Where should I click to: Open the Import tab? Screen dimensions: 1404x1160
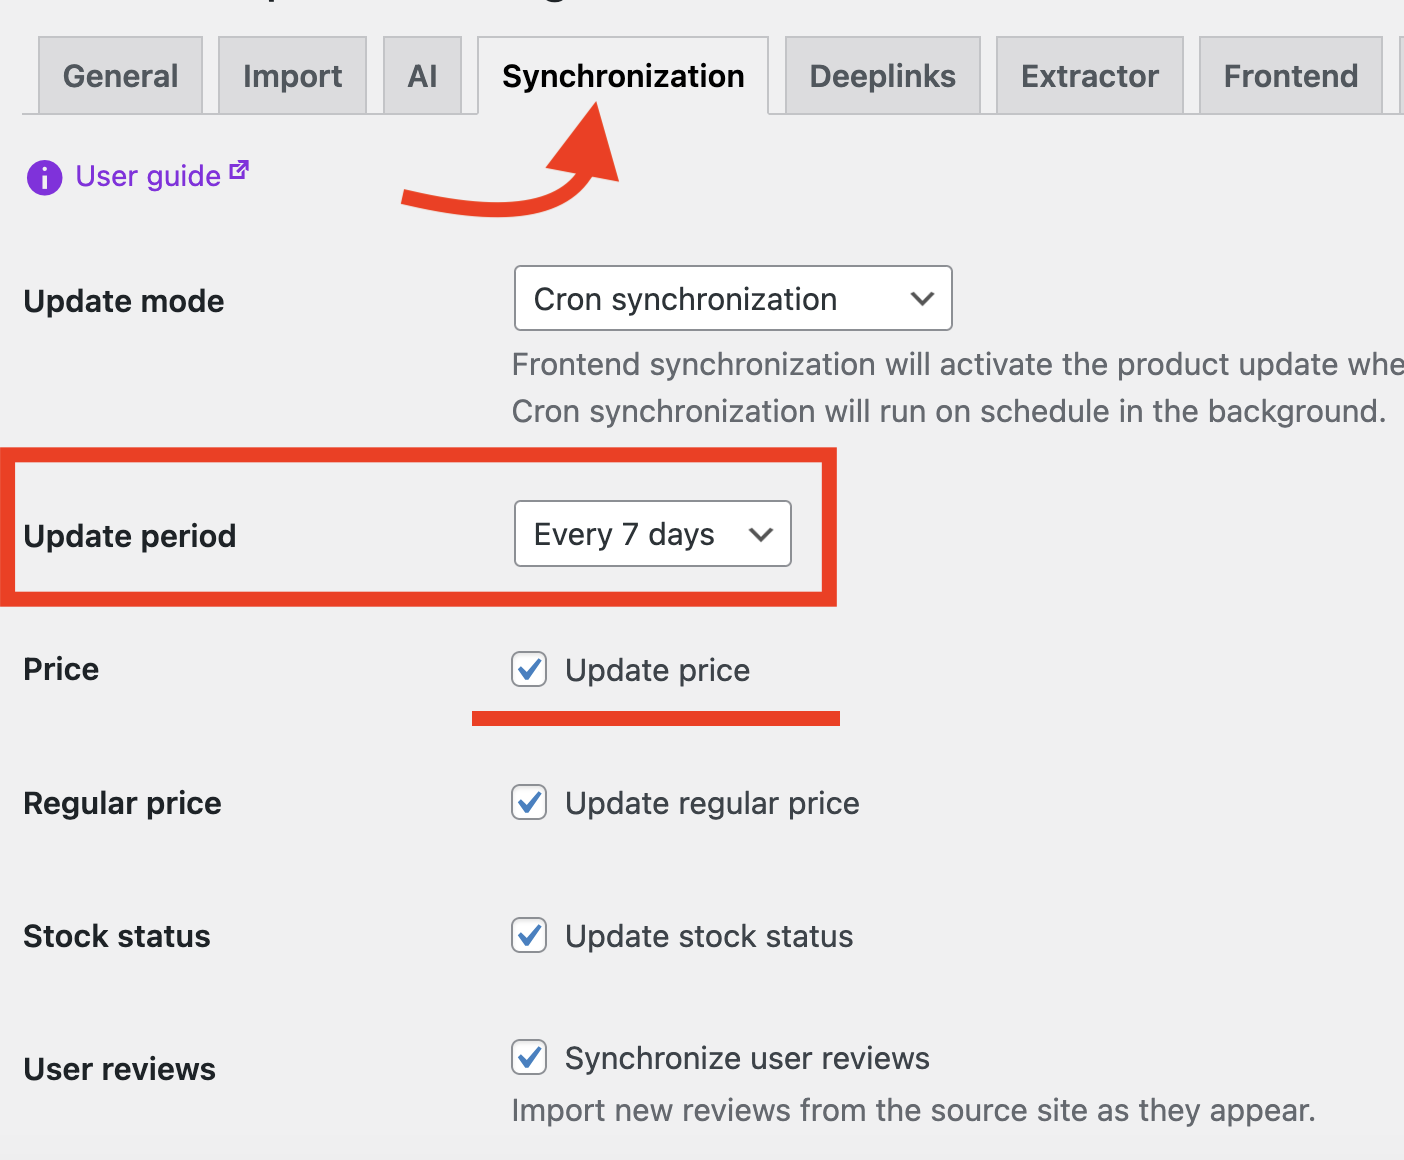(x=292, y=76)
